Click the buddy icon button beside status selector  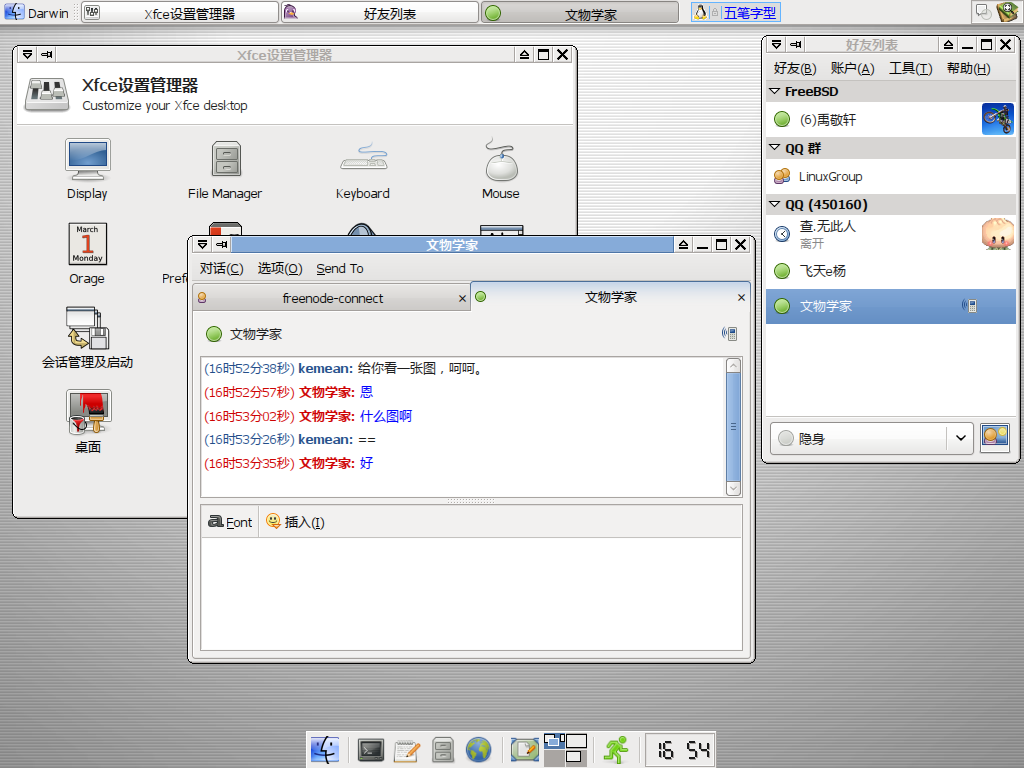pos(995,438)
